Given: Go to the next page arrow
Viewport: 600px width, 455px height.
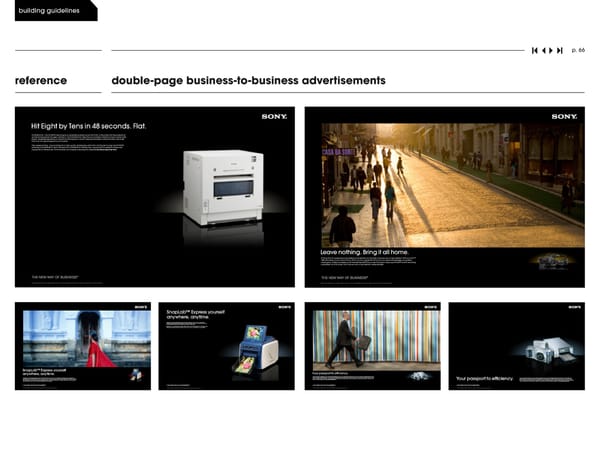Looking at the screenshot, I should [551, 50].
